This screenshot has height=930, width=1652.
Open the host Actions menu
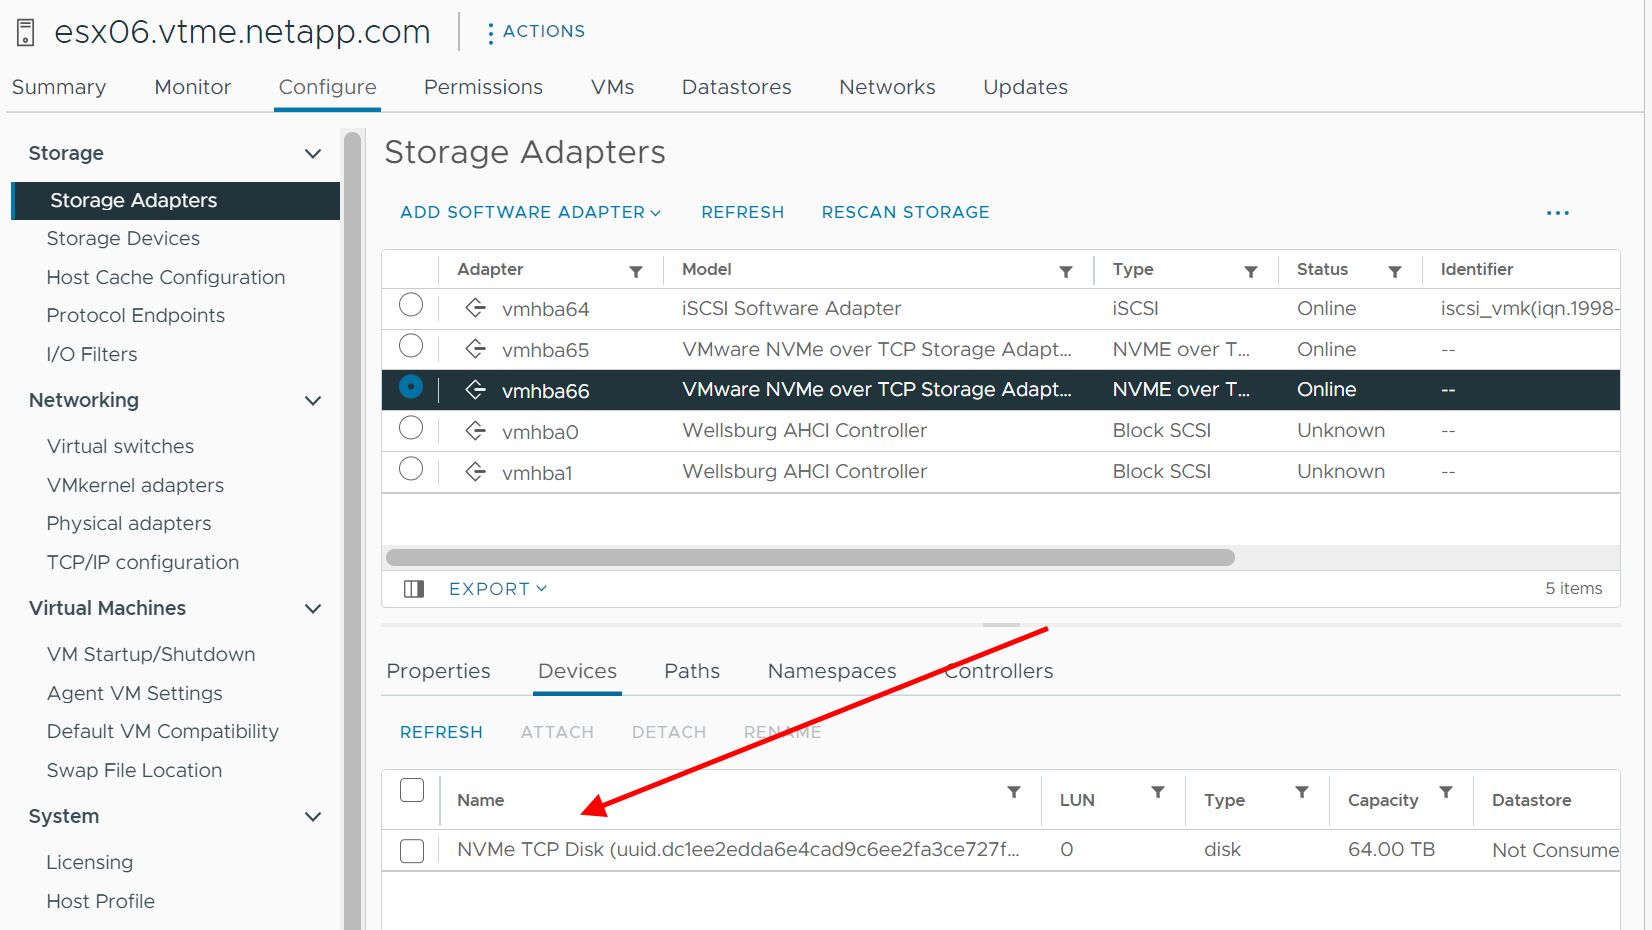536,31
